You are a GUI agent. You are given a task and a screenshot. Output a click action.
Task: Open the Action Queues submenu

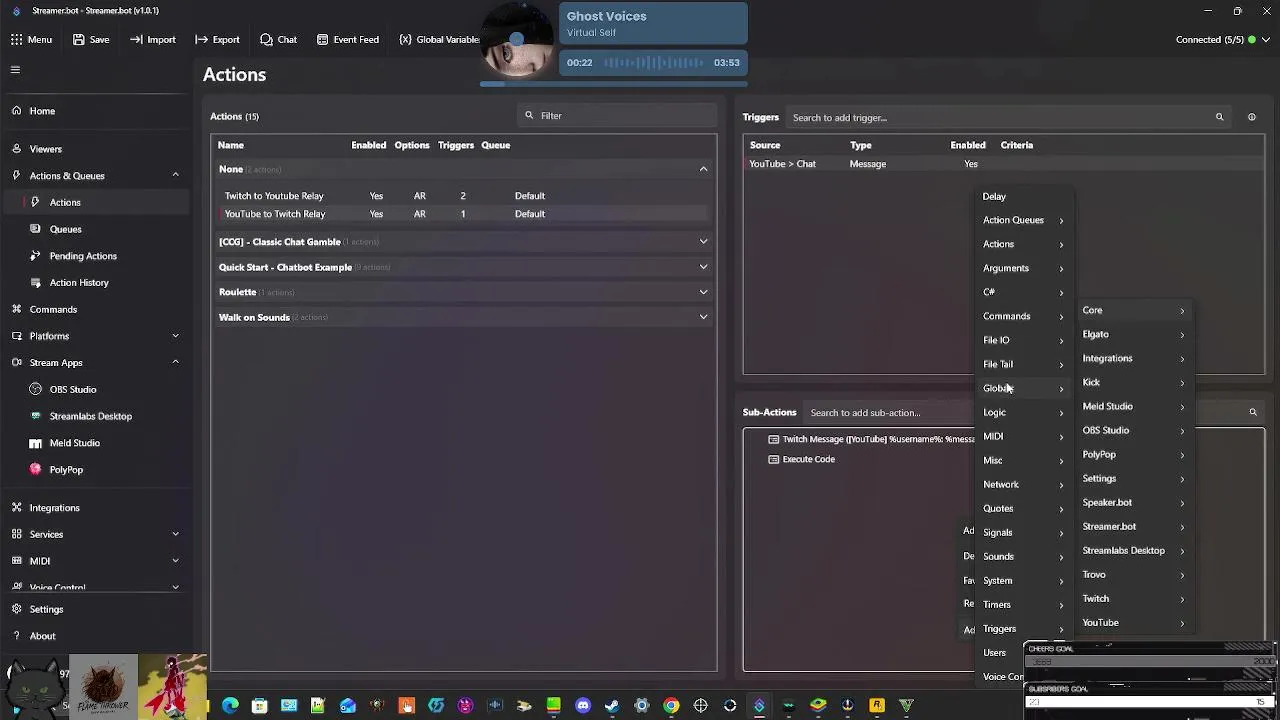(1024, 220)
